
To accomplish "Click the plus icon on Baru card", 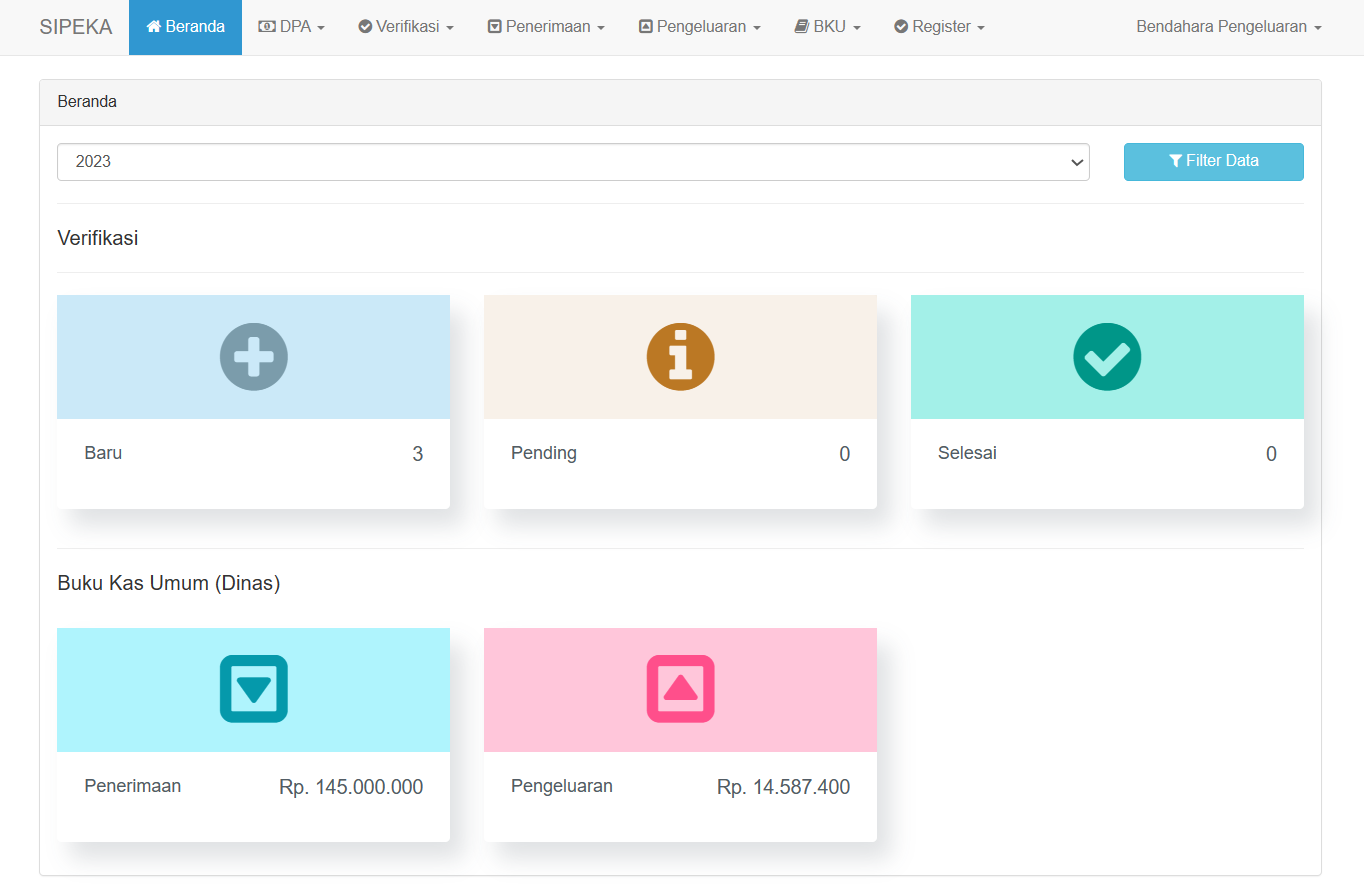I will tap(254, 357).
